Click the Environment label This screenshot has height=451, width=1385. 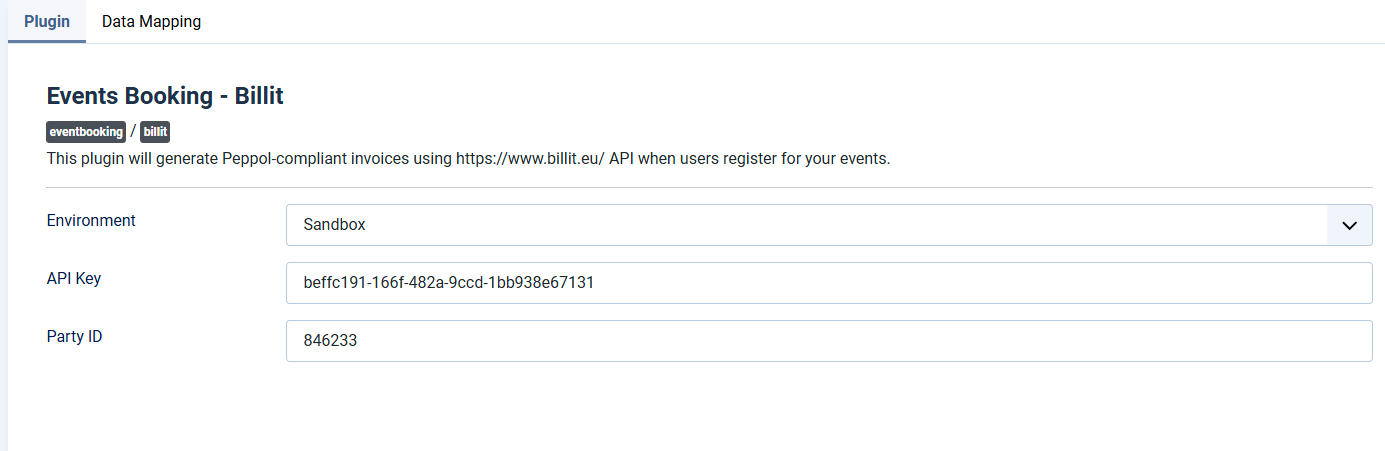91,220
